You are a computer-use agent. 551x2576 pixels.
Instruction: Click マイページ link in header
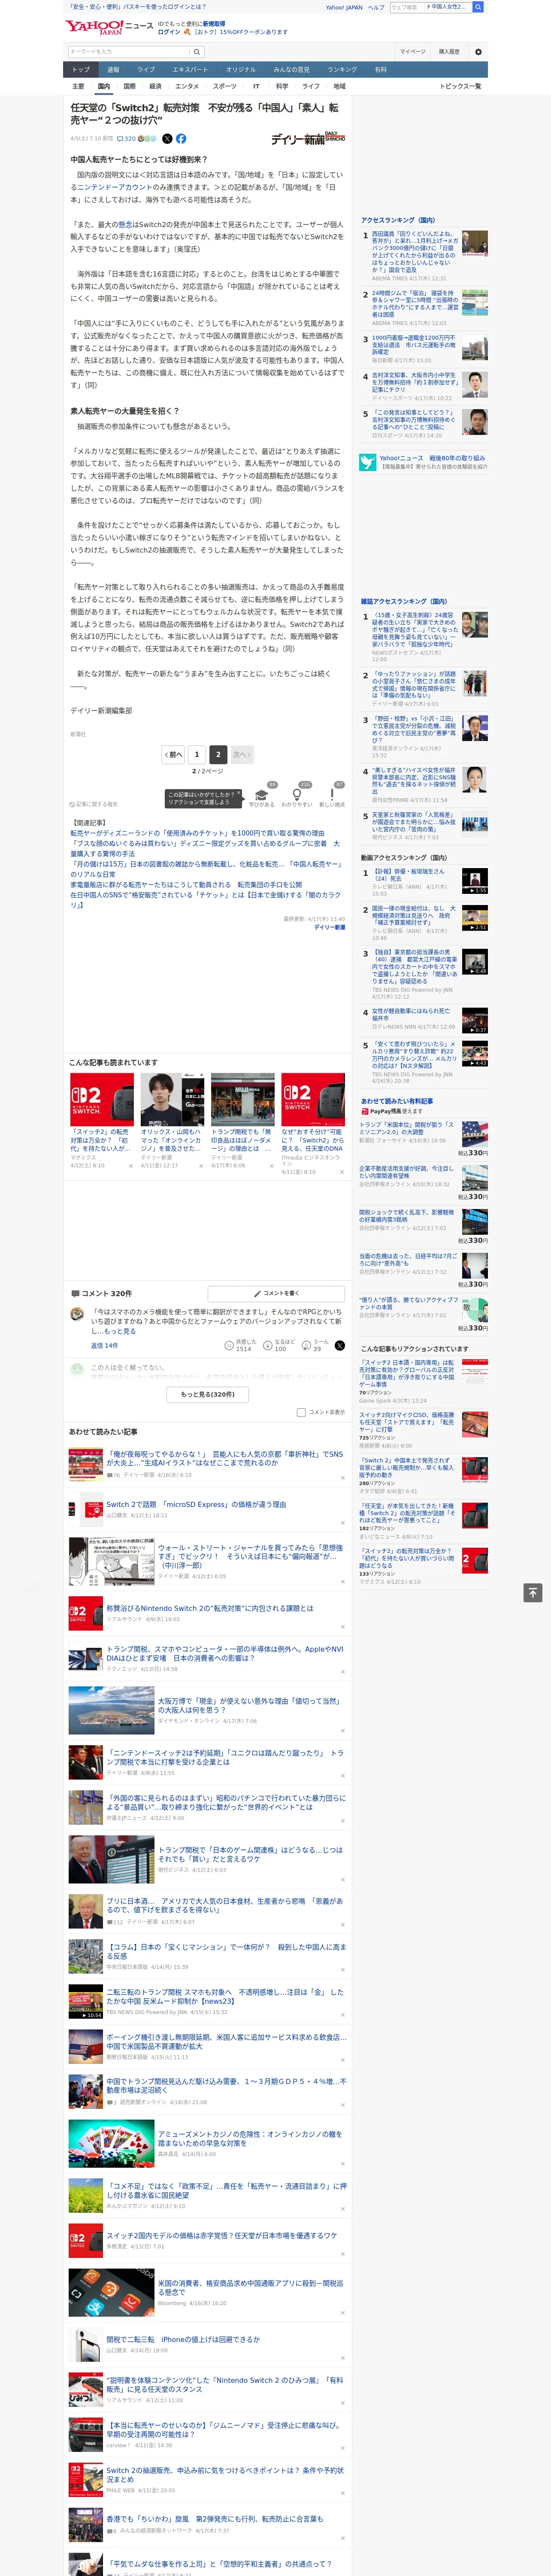413,52
